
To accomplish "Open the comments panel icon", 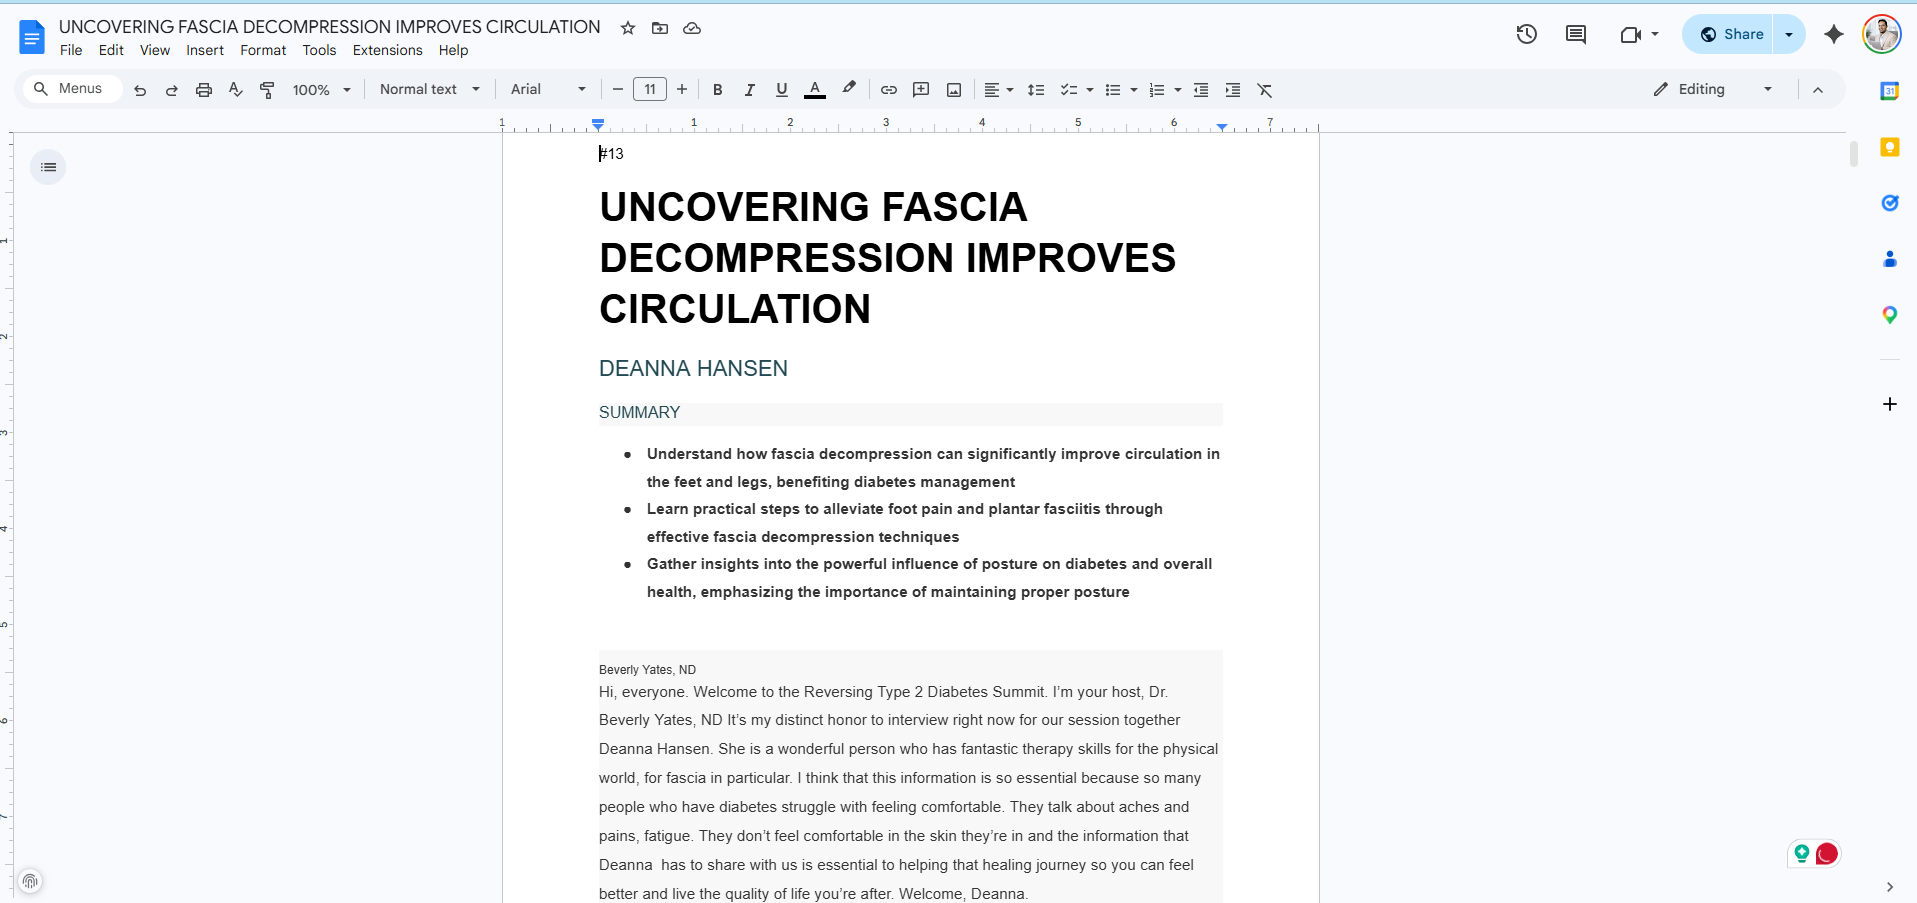I will coord(1576,34).
